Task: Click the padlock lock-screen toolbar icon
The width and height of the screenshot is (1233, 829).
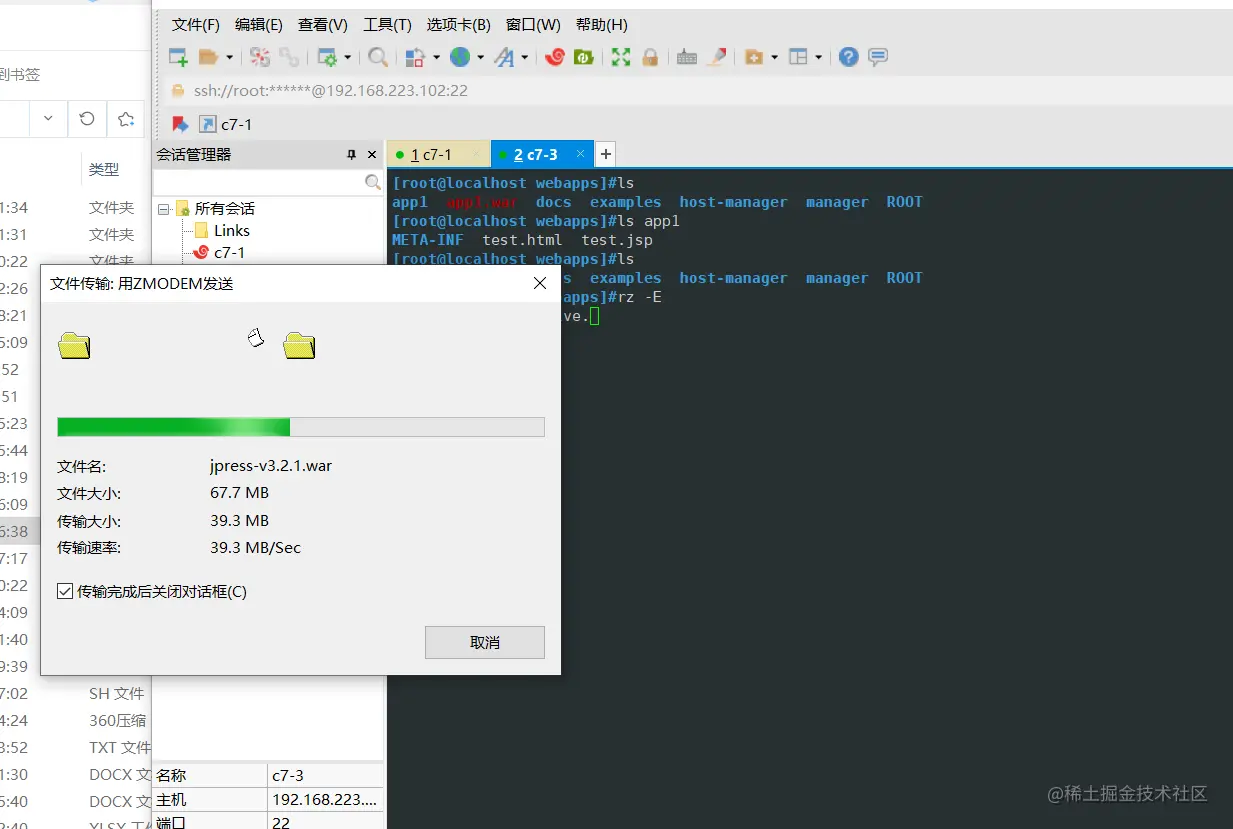Action: (x=650, y=57)
